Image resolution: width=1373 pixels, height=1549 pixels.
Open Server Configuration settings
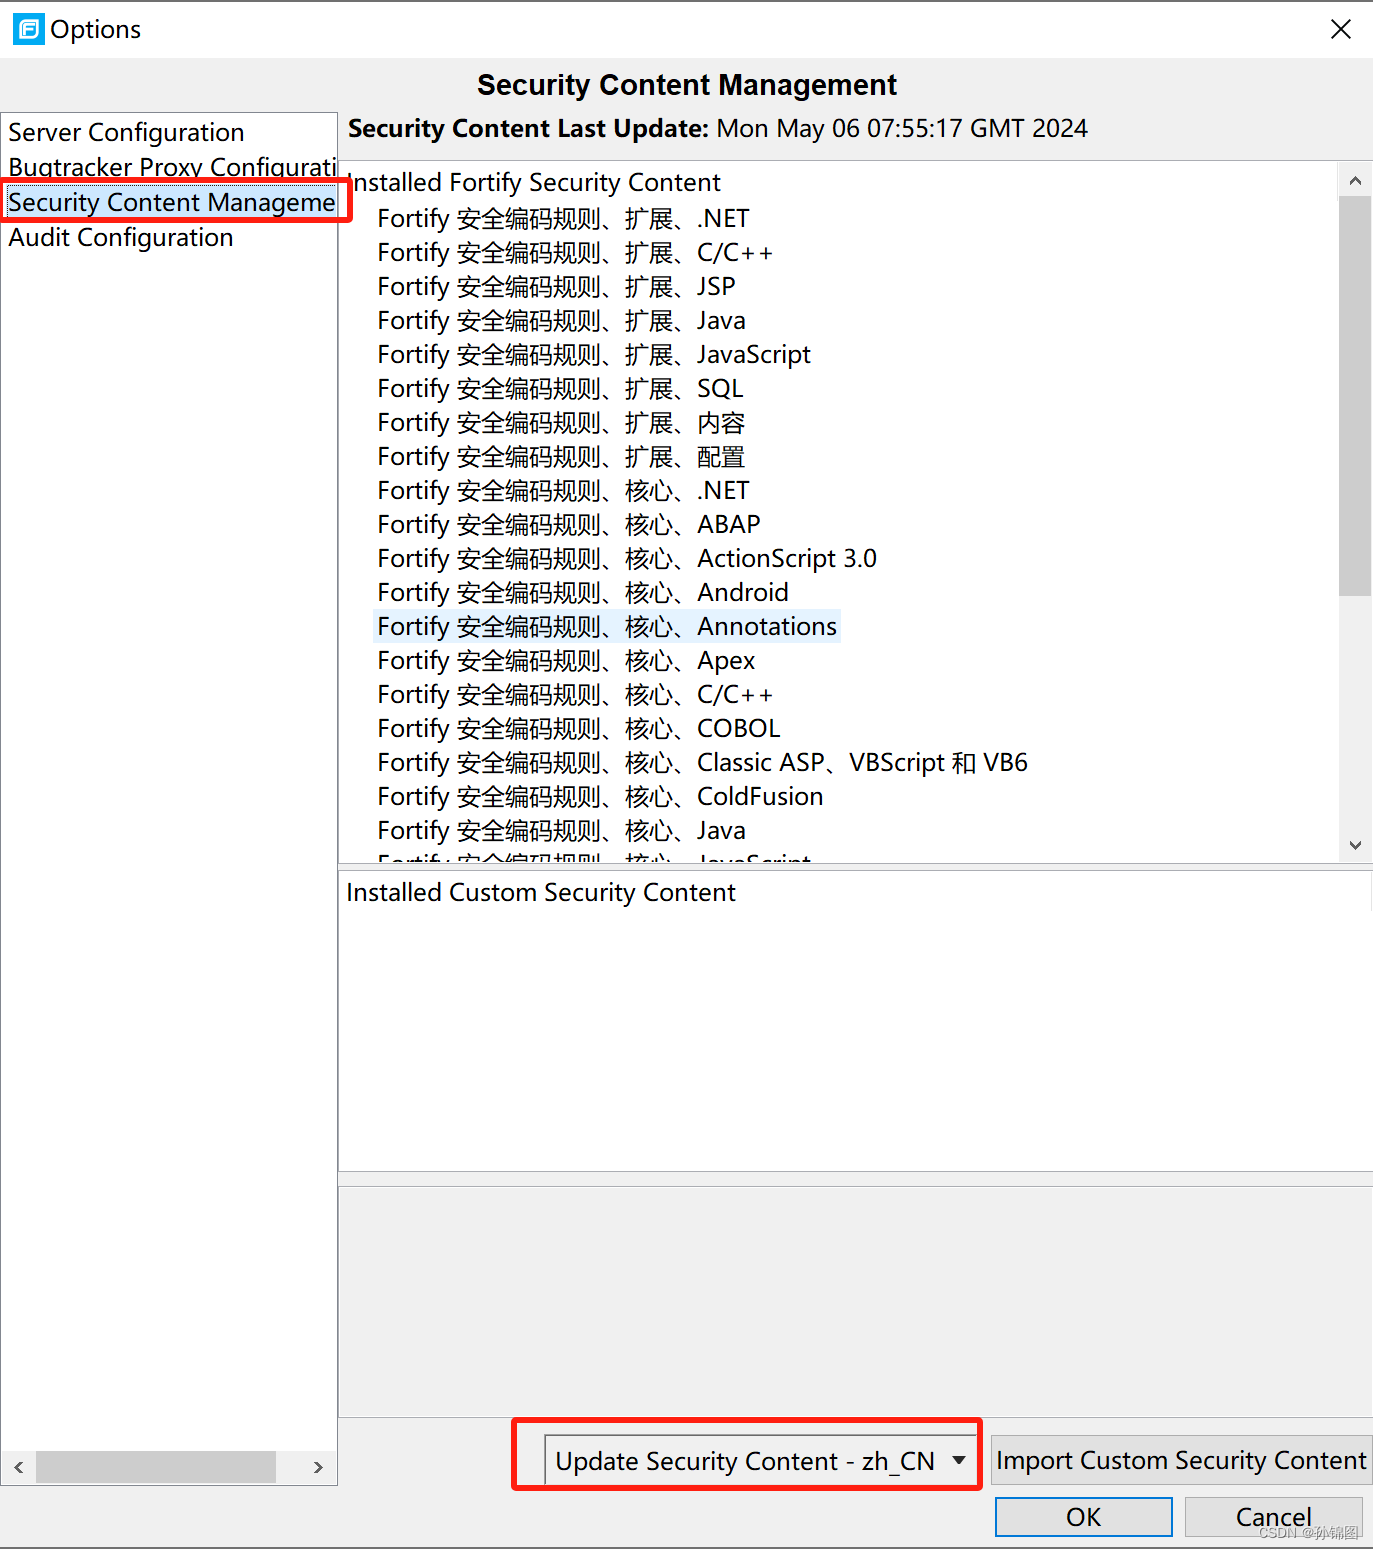[126, 132]
